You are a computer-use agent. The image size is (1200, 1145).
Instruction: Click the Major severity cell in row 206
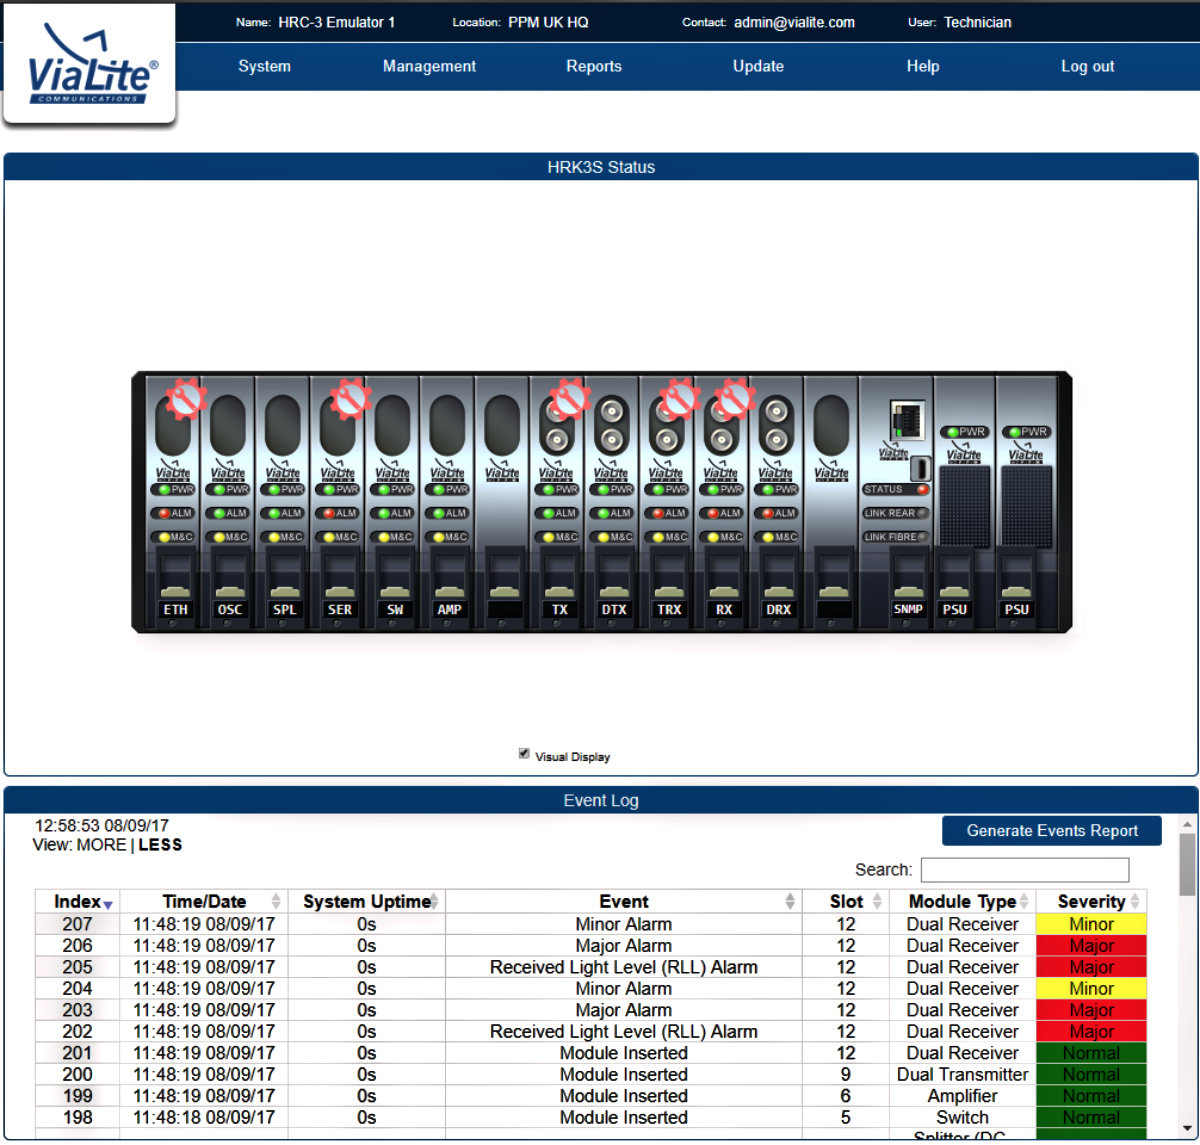tap(1091, 946)
